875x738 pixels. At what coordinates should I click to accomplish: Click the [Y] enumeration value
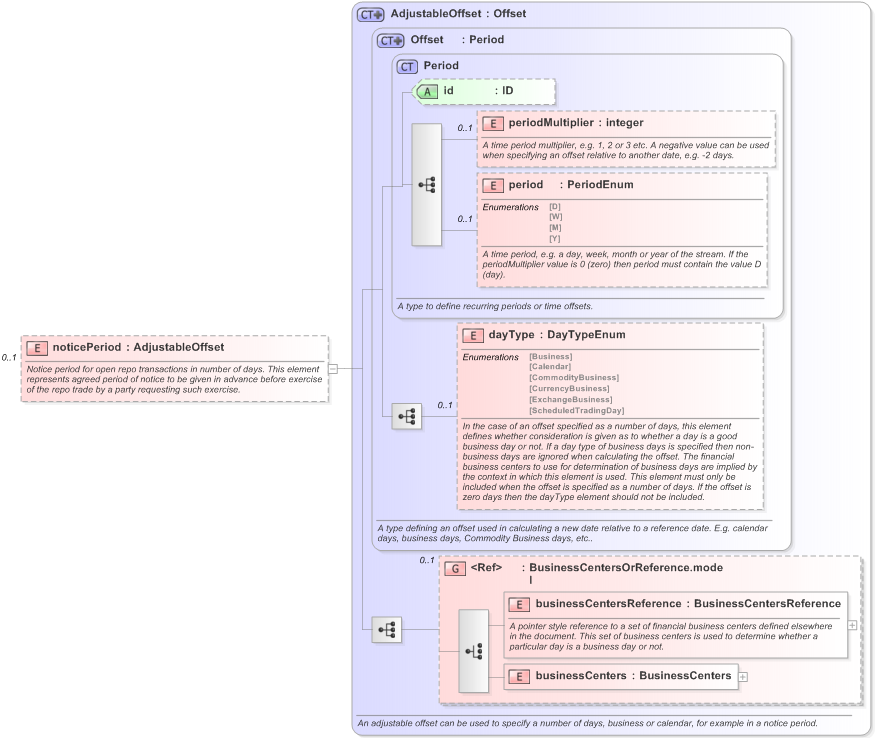[x=555, y=239]
